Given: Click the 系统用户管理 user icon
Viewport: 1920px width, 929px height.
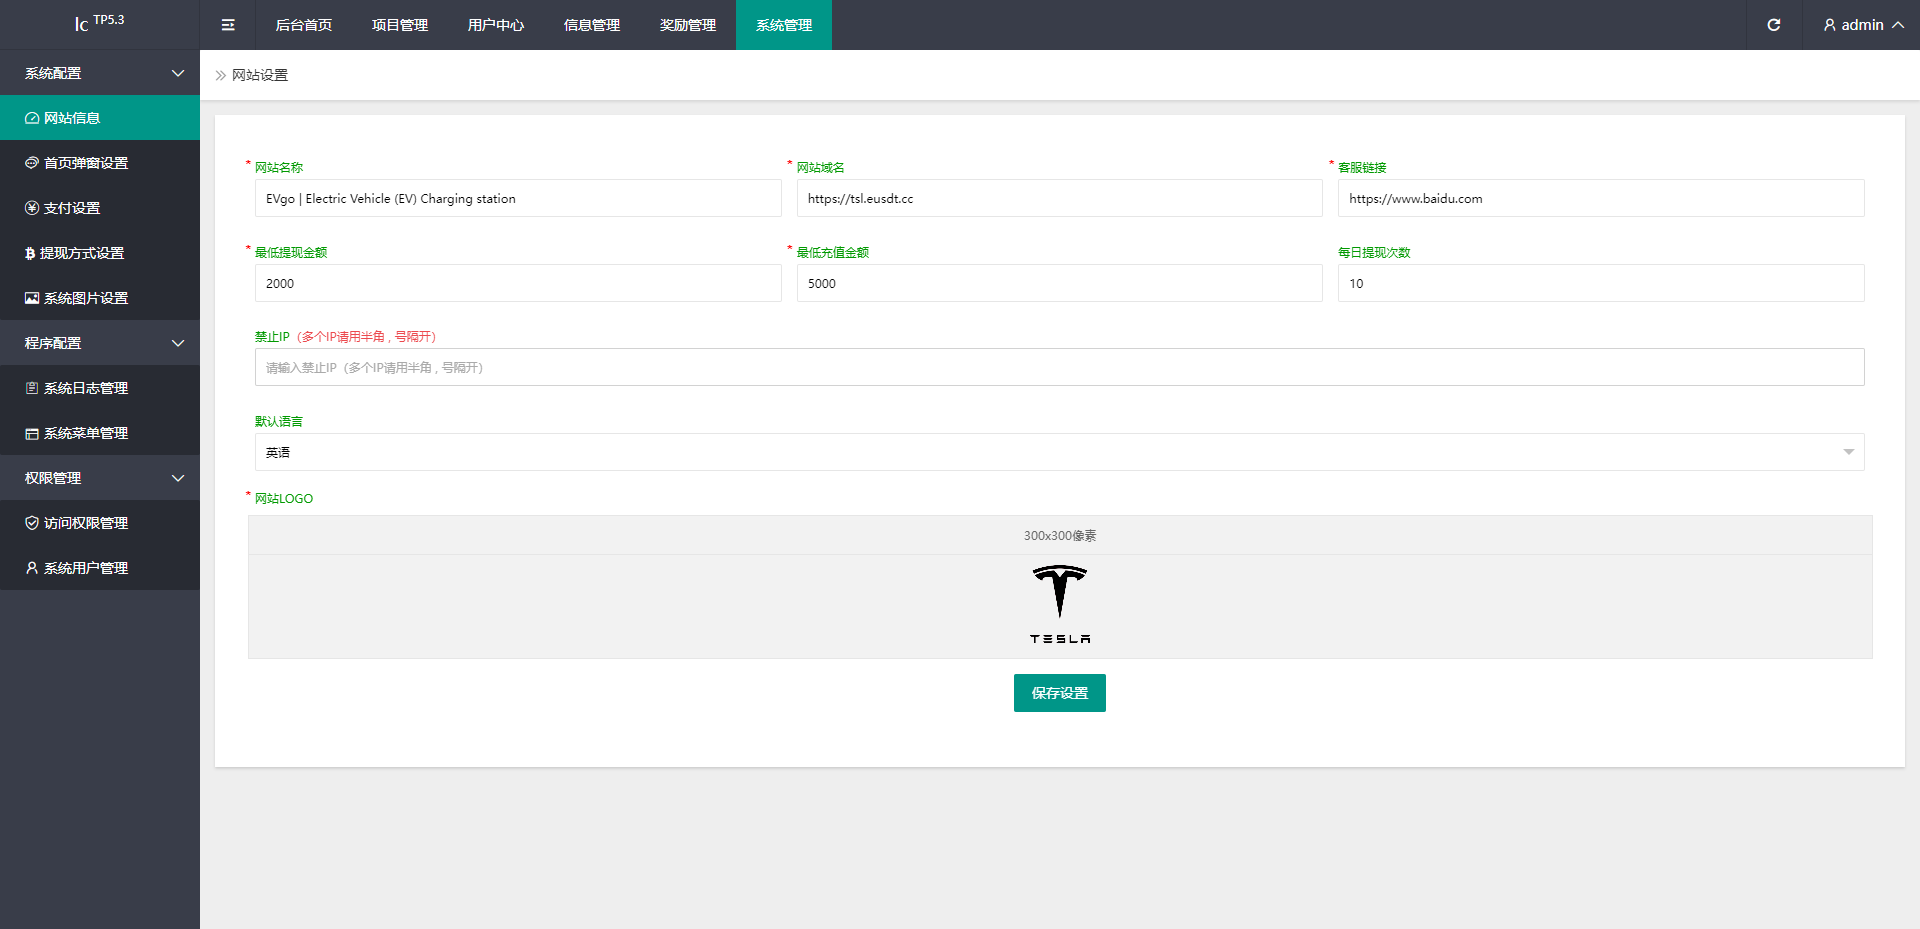Looking at the screenshot, I should 32,568.
